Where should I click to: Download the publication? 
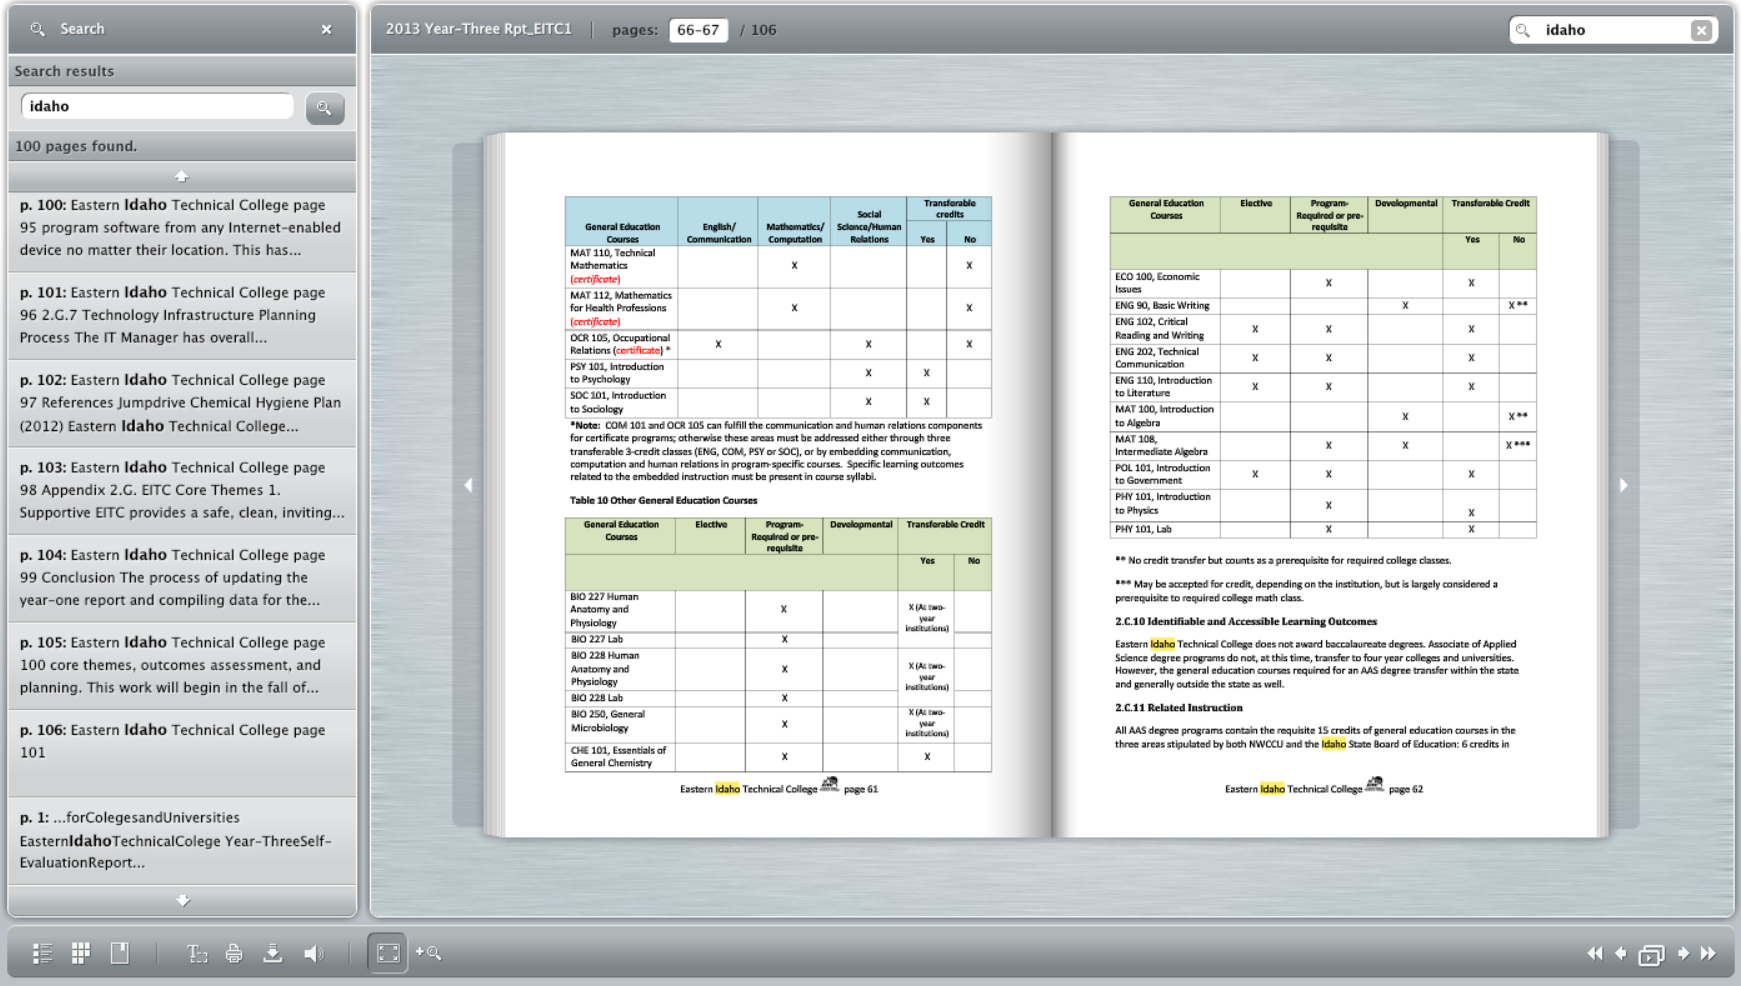(x=272, y=954)
